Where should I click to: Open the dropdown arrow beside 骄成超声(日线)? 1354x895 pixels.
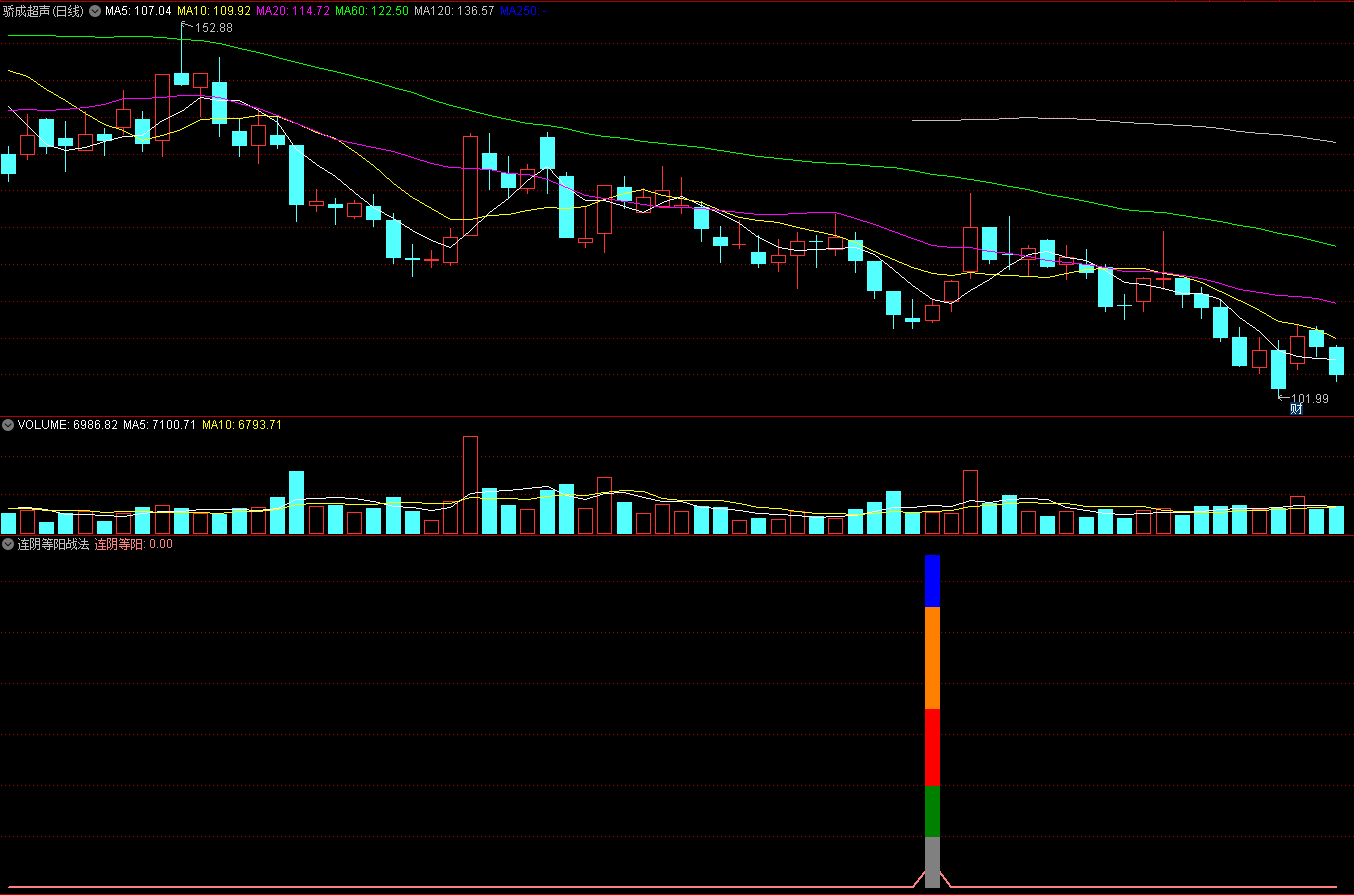(95, 10)
